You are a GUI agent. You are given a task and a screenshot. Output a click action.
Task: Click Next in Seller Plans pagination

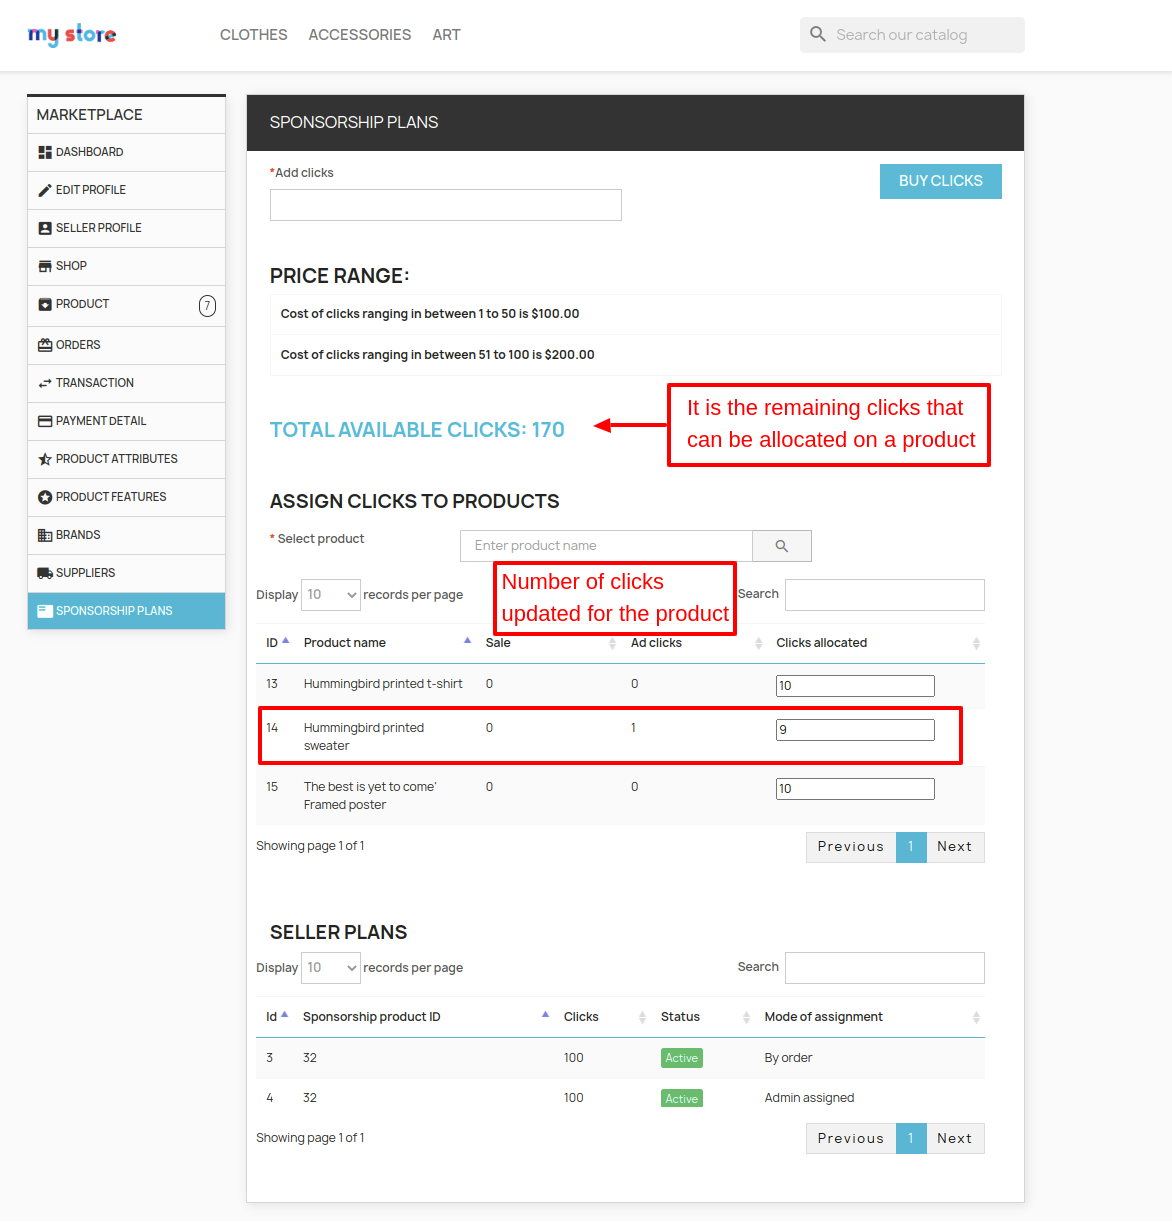[955, 1139]
